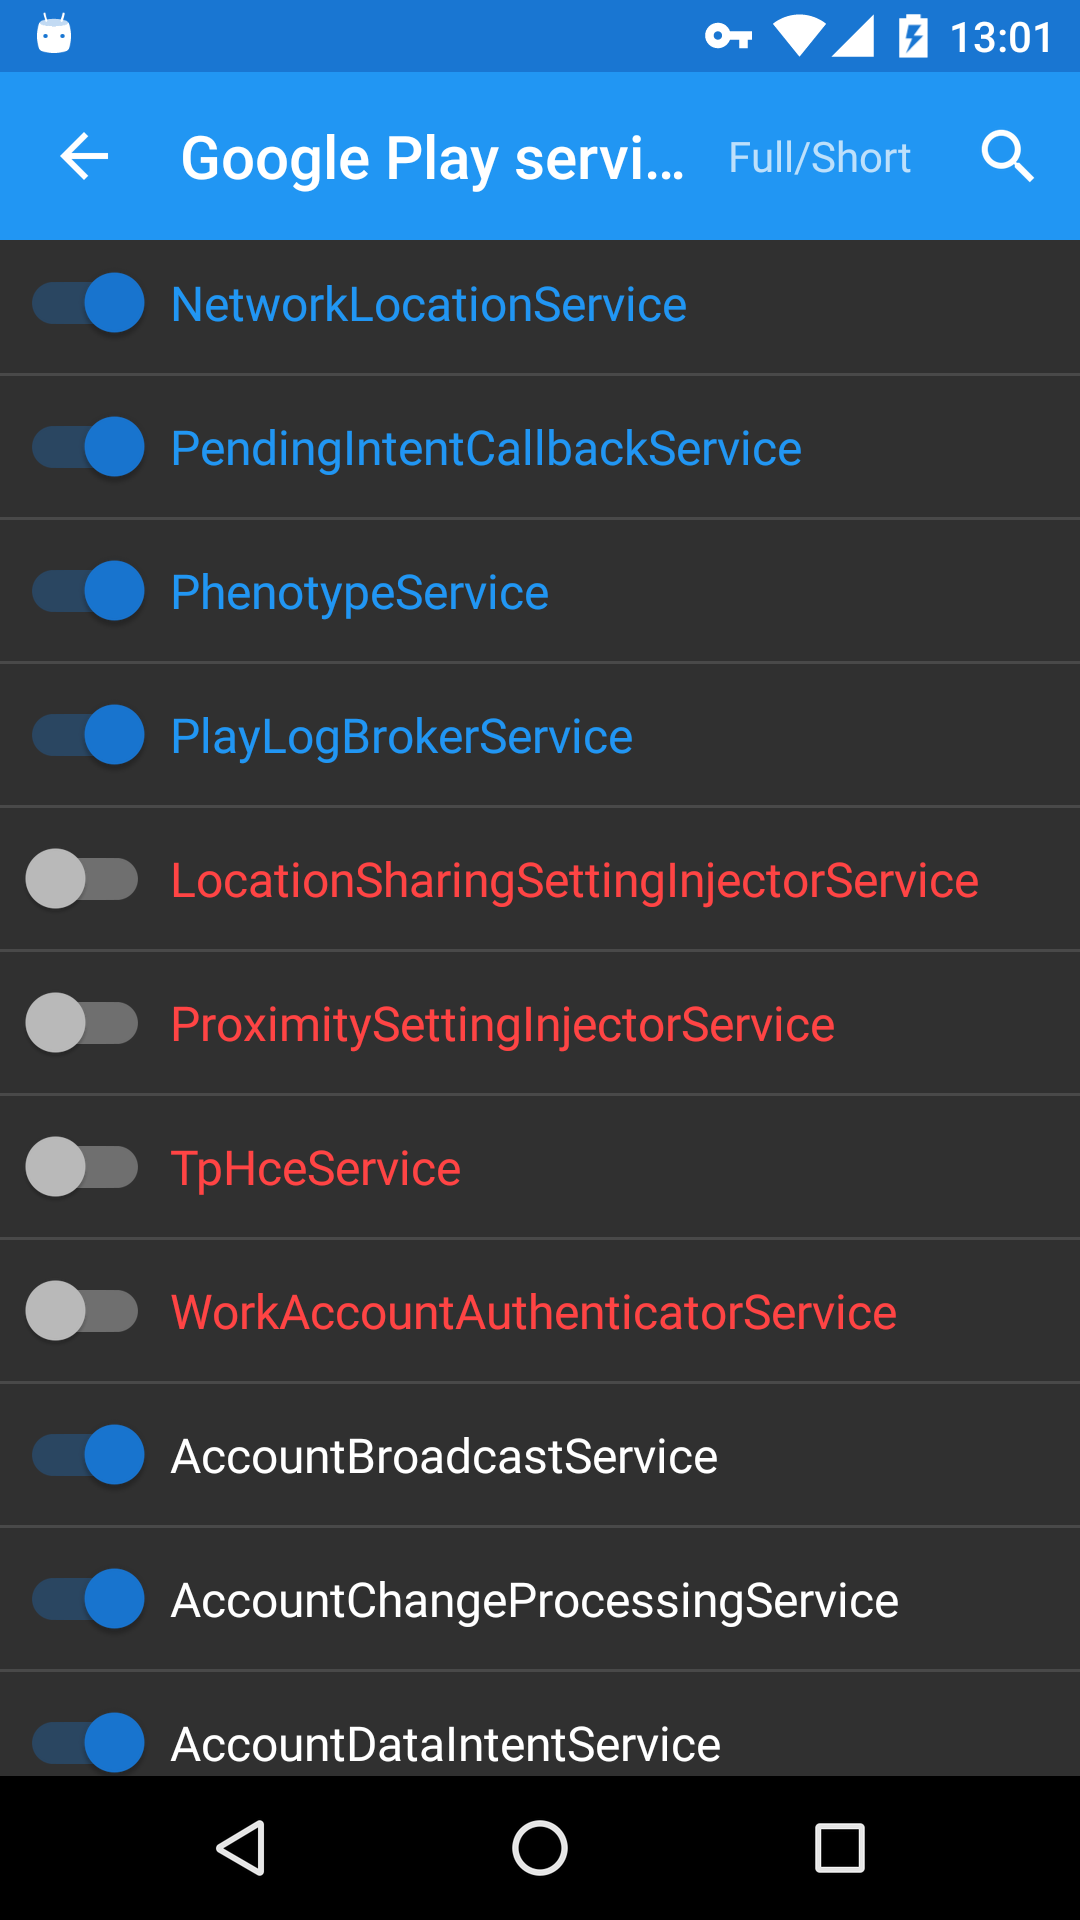Open search with magnifier icon

click(x=1007, y=157)
